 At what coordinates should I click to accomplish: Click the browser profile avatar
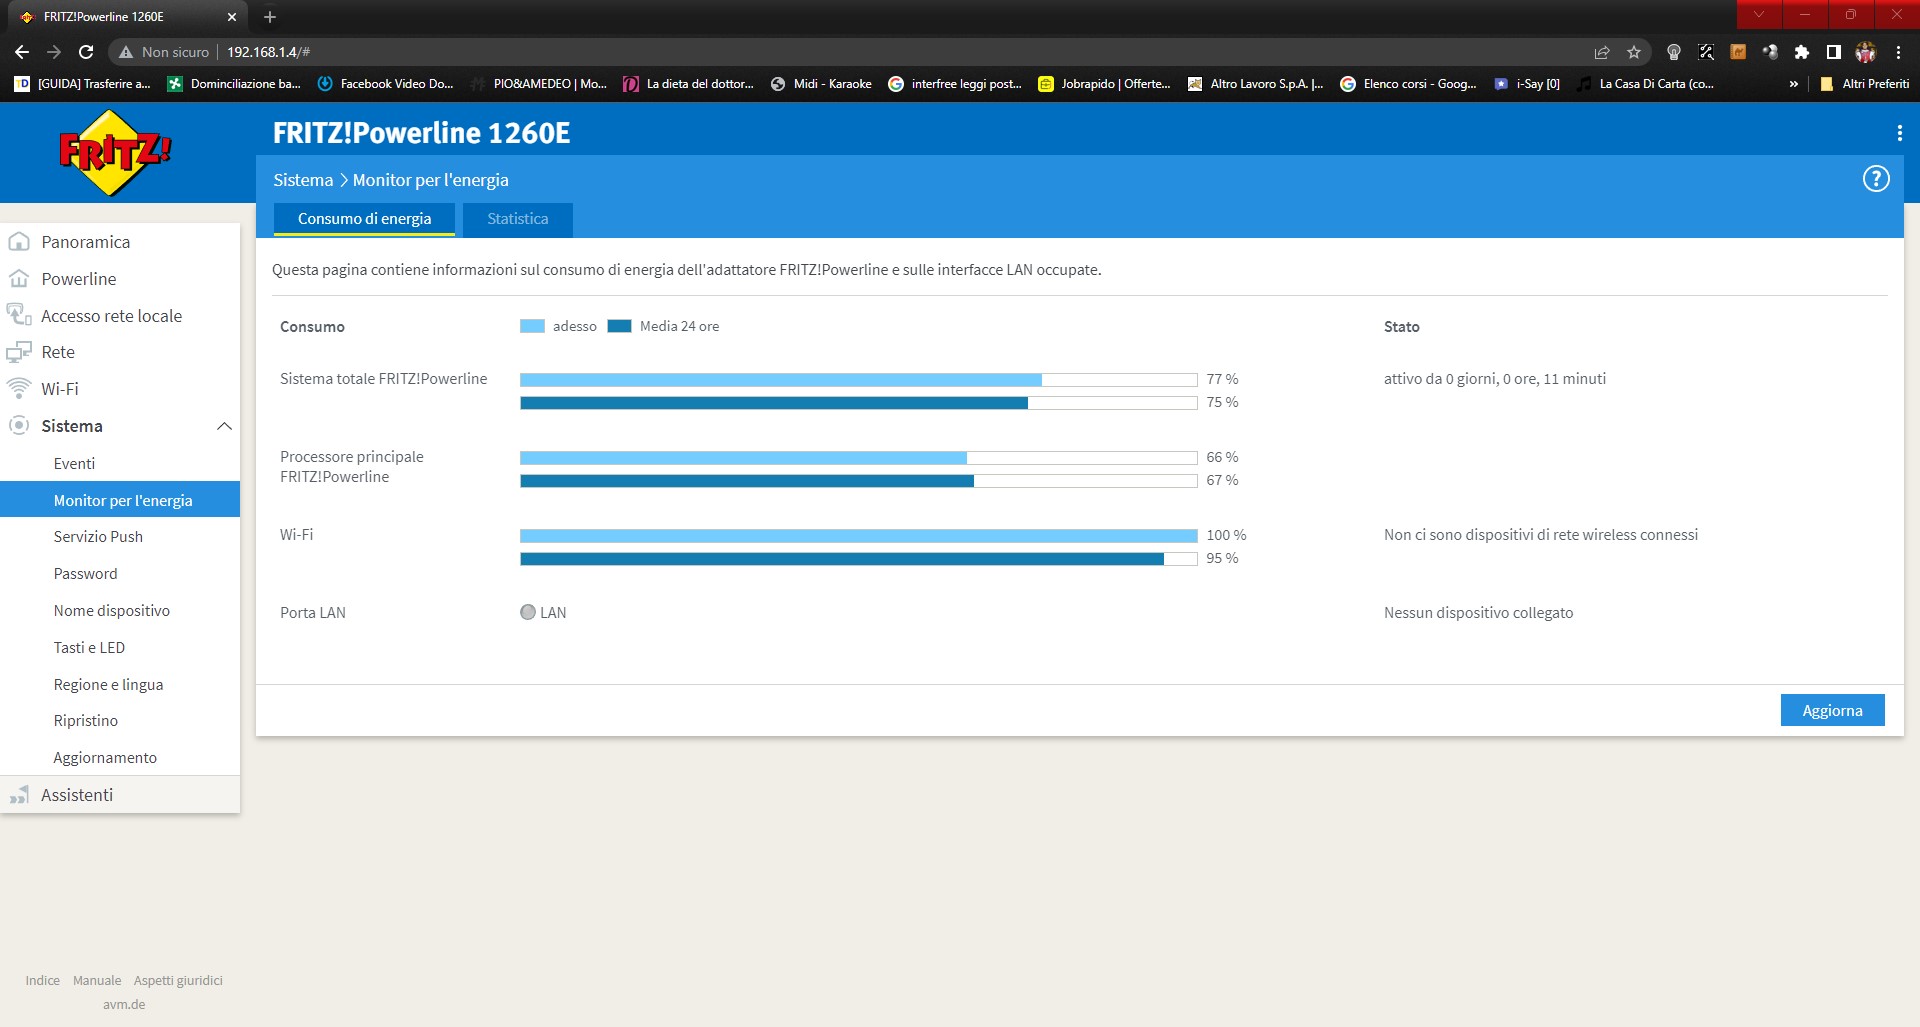coord(1866,52)
